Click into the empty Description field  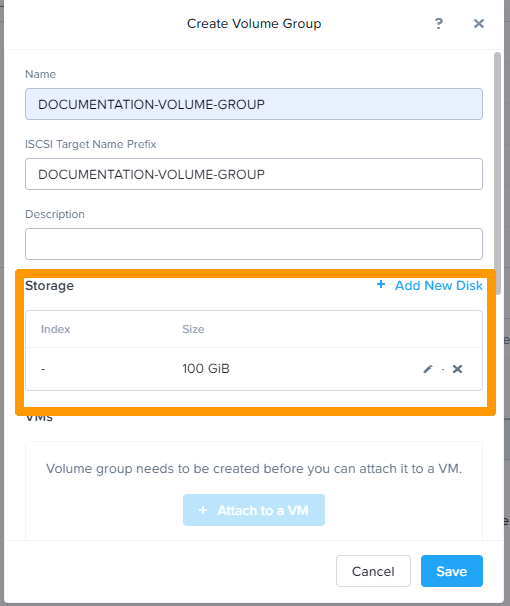(254, 244)
